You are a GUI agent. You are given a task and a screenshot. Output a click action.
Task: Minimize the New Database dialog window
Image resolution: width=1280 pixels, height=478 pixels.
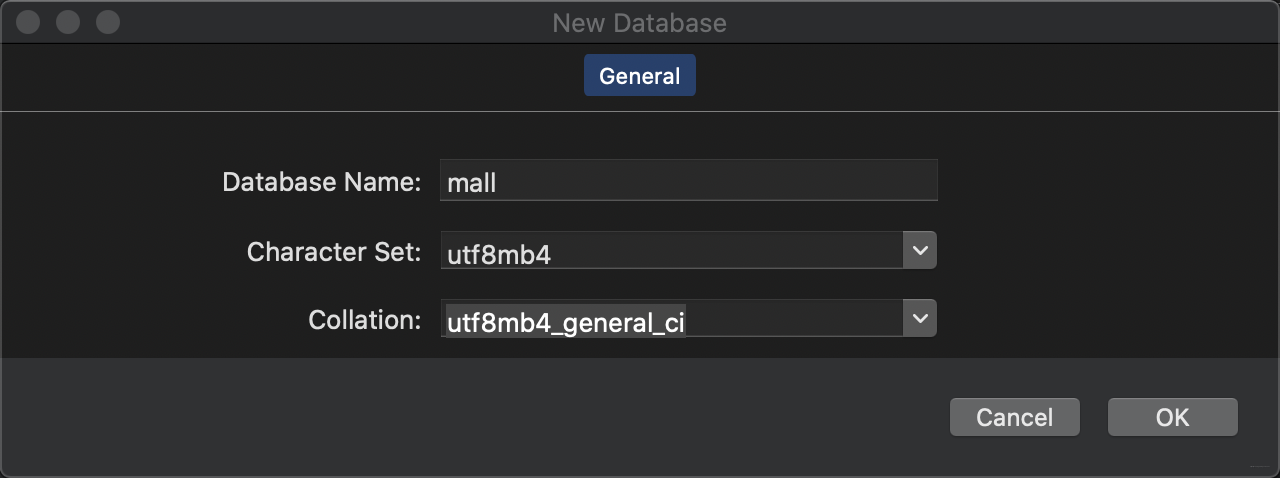(68, 22)
